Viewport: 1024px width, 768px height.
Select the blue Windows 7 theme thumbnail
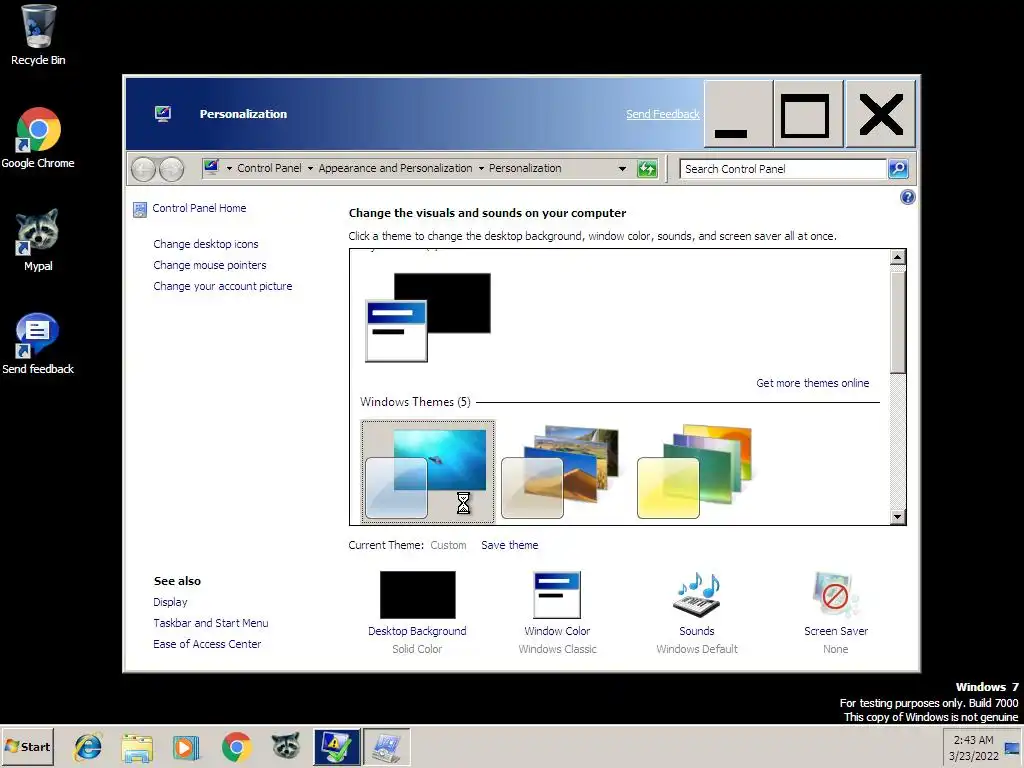point(428,472)
